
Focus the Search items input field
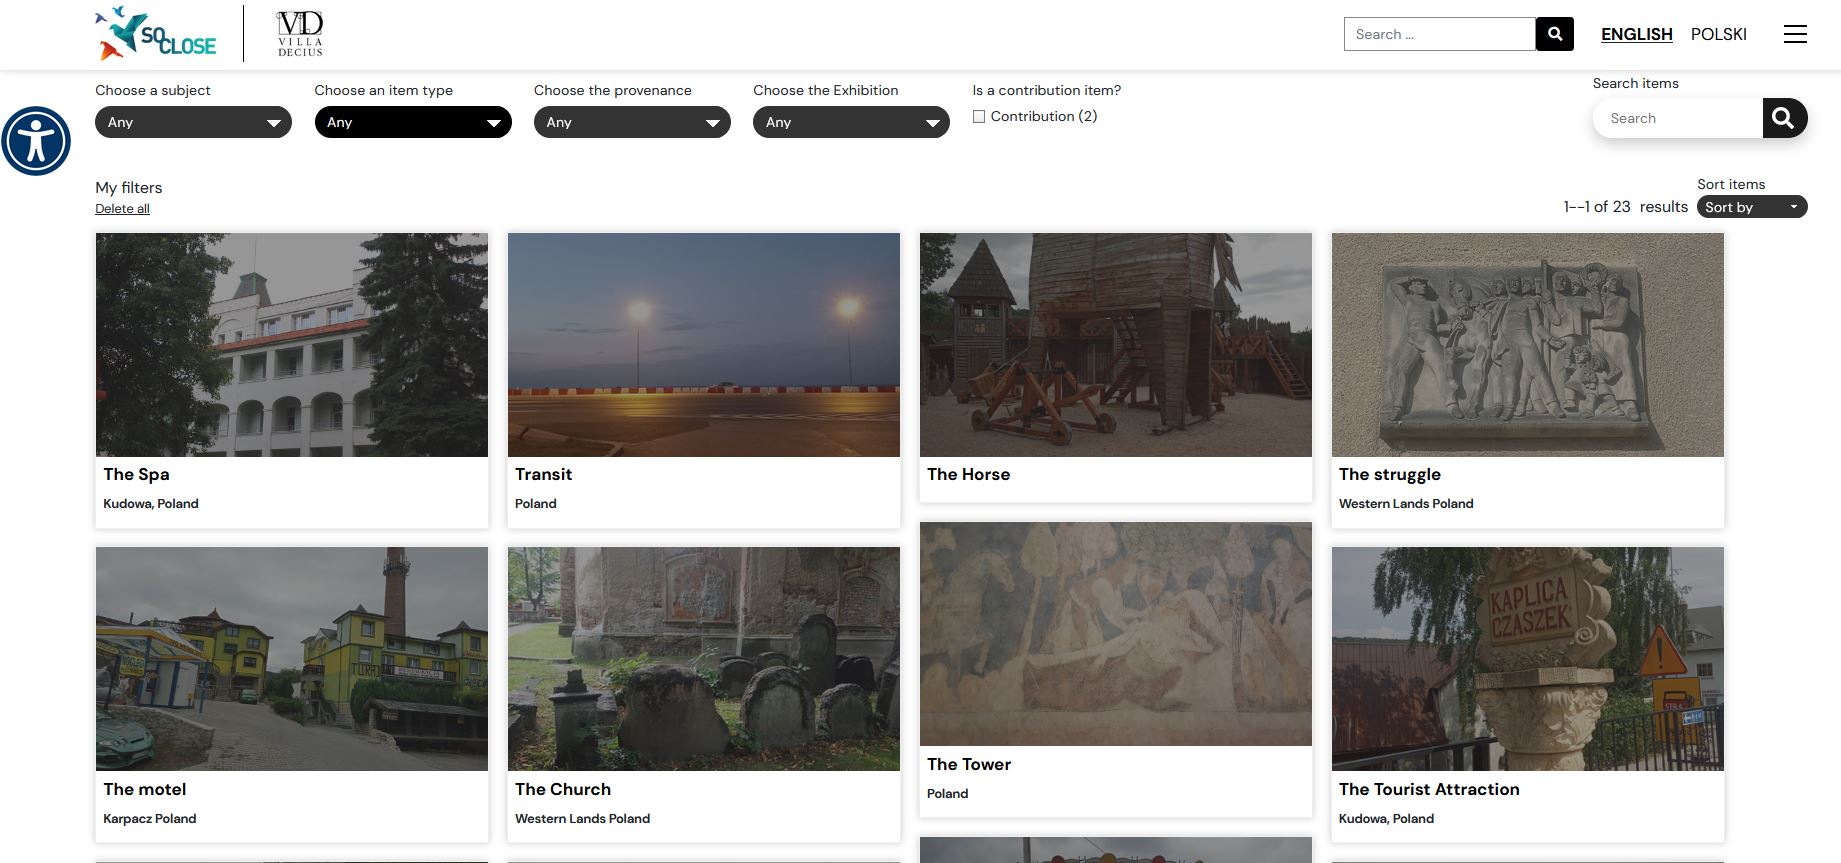(x=1678, y=118)
